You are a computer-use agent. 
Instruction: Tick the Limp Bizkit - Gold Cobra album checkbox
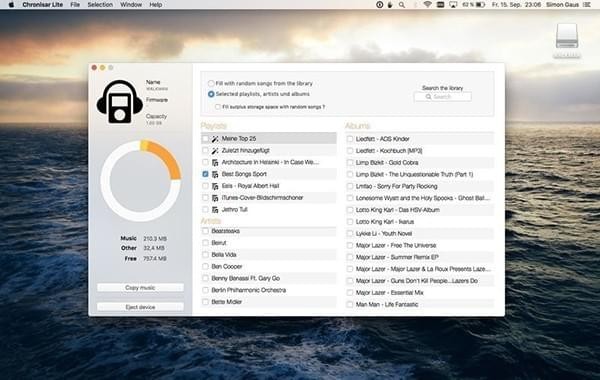[350, 163]
